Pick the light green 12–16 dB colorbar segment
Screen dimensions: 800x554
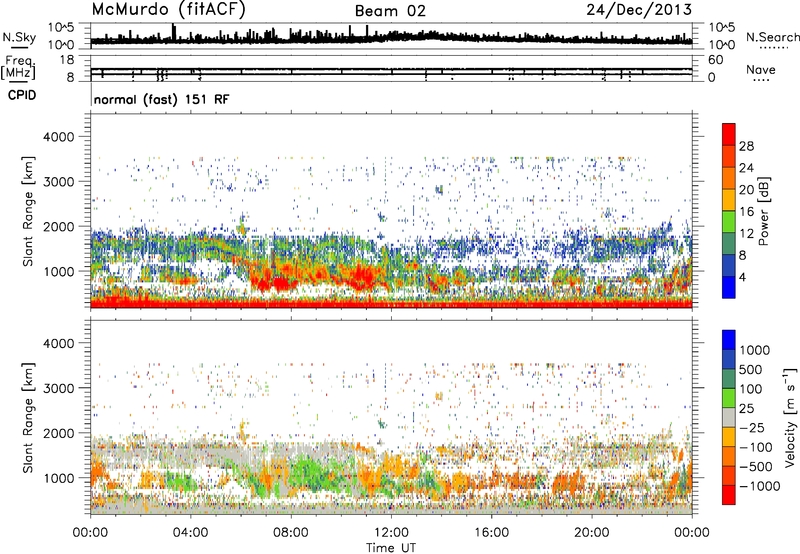729,222
